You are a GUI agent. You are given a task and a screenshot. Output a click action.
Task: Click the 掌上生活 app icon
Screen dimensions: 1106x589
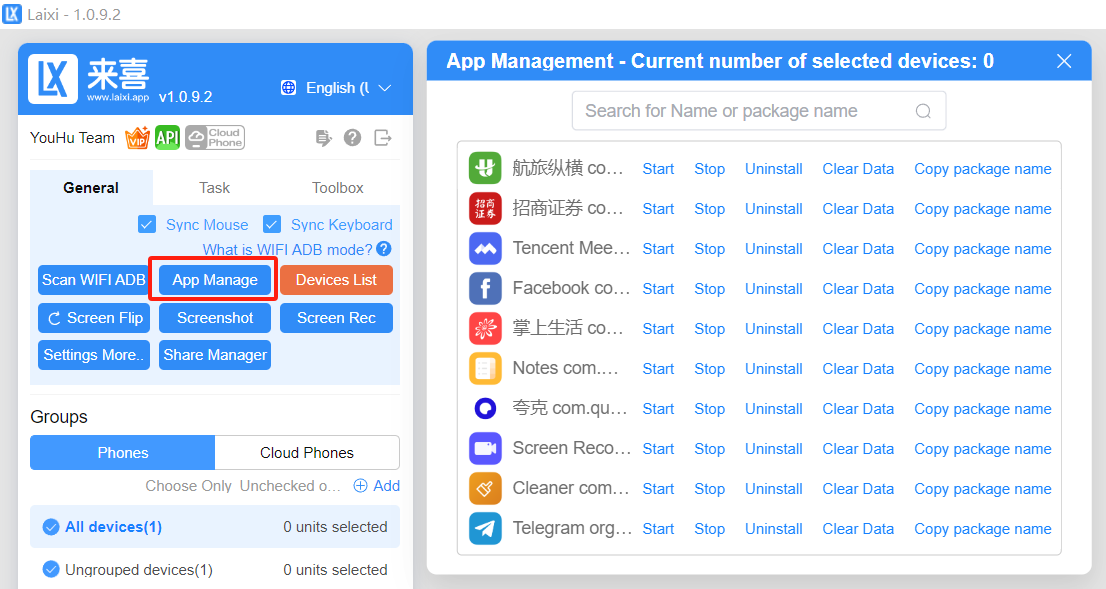(485, 328)
